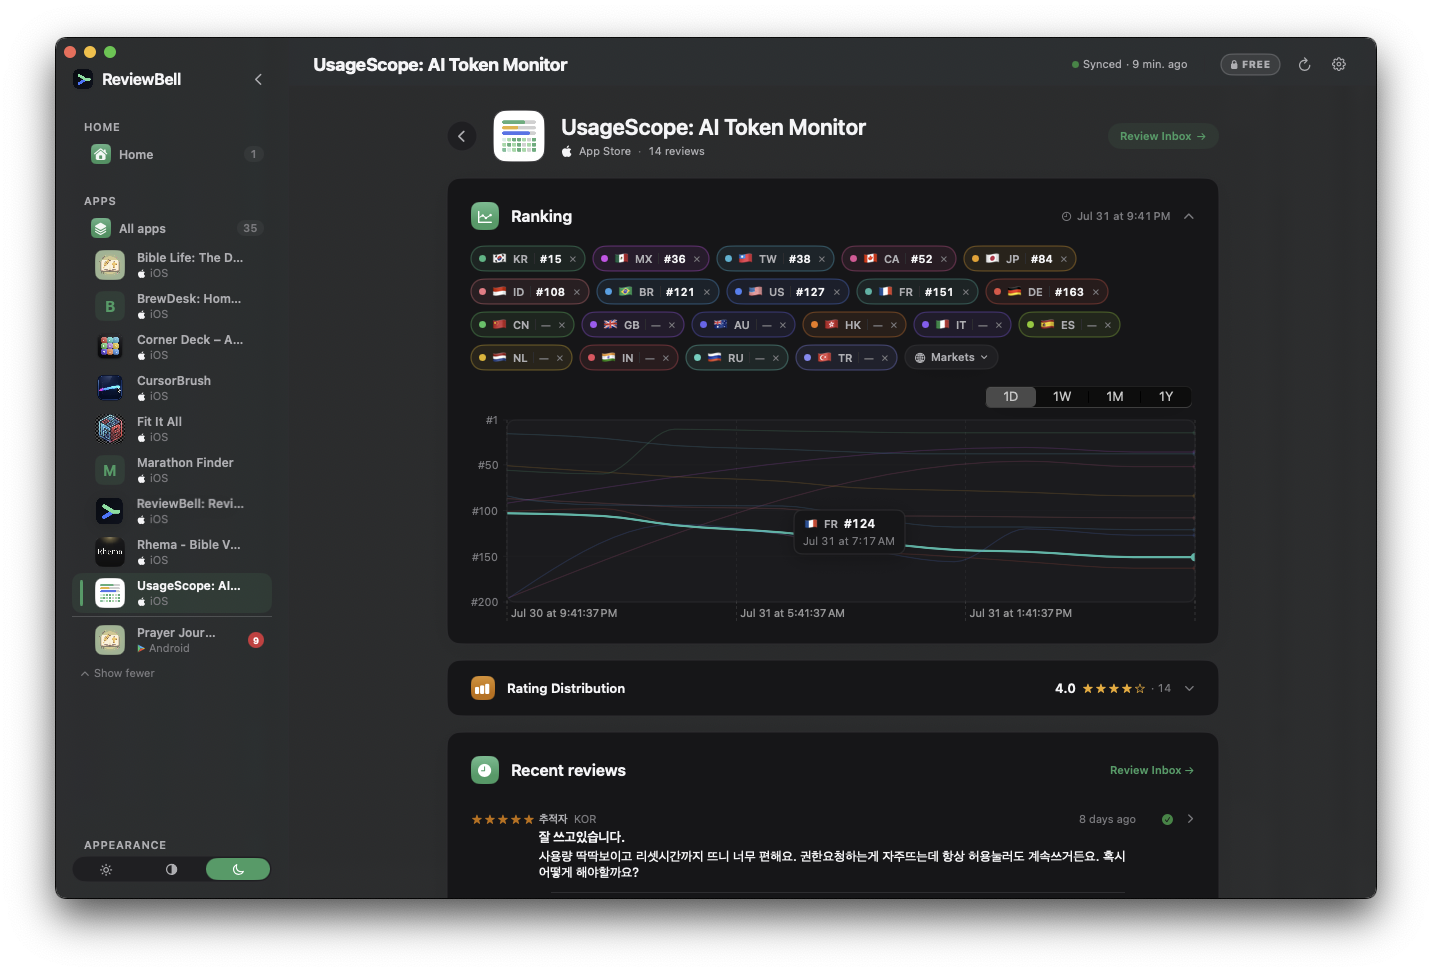The height and width of the screenshot is (972, 1432).
Task: Click the Recent reviews clock icon
Action: tap(485, 770)
